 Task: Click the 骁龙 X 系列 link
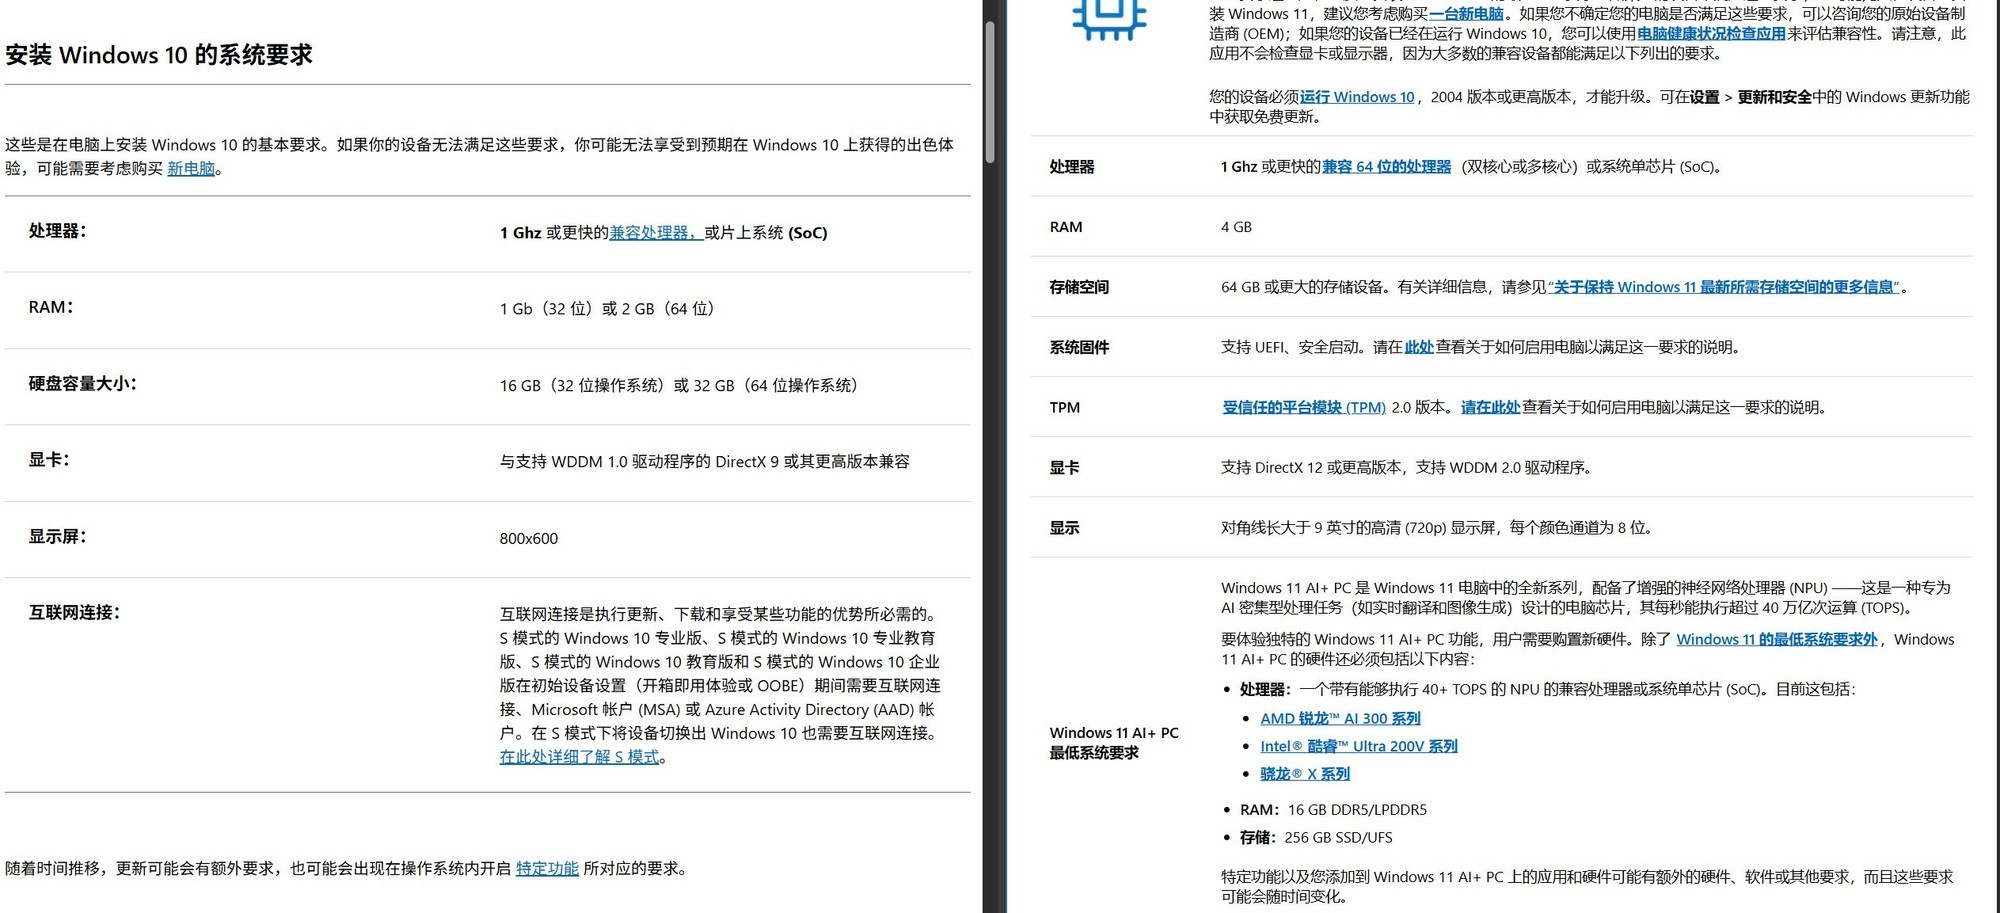tap(1305, 773)
